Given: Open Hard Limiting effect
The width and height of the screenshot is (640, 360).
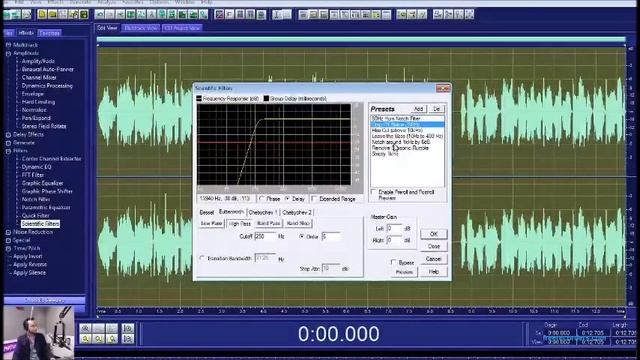Looking at the screenshot, I should coord(38,102).
